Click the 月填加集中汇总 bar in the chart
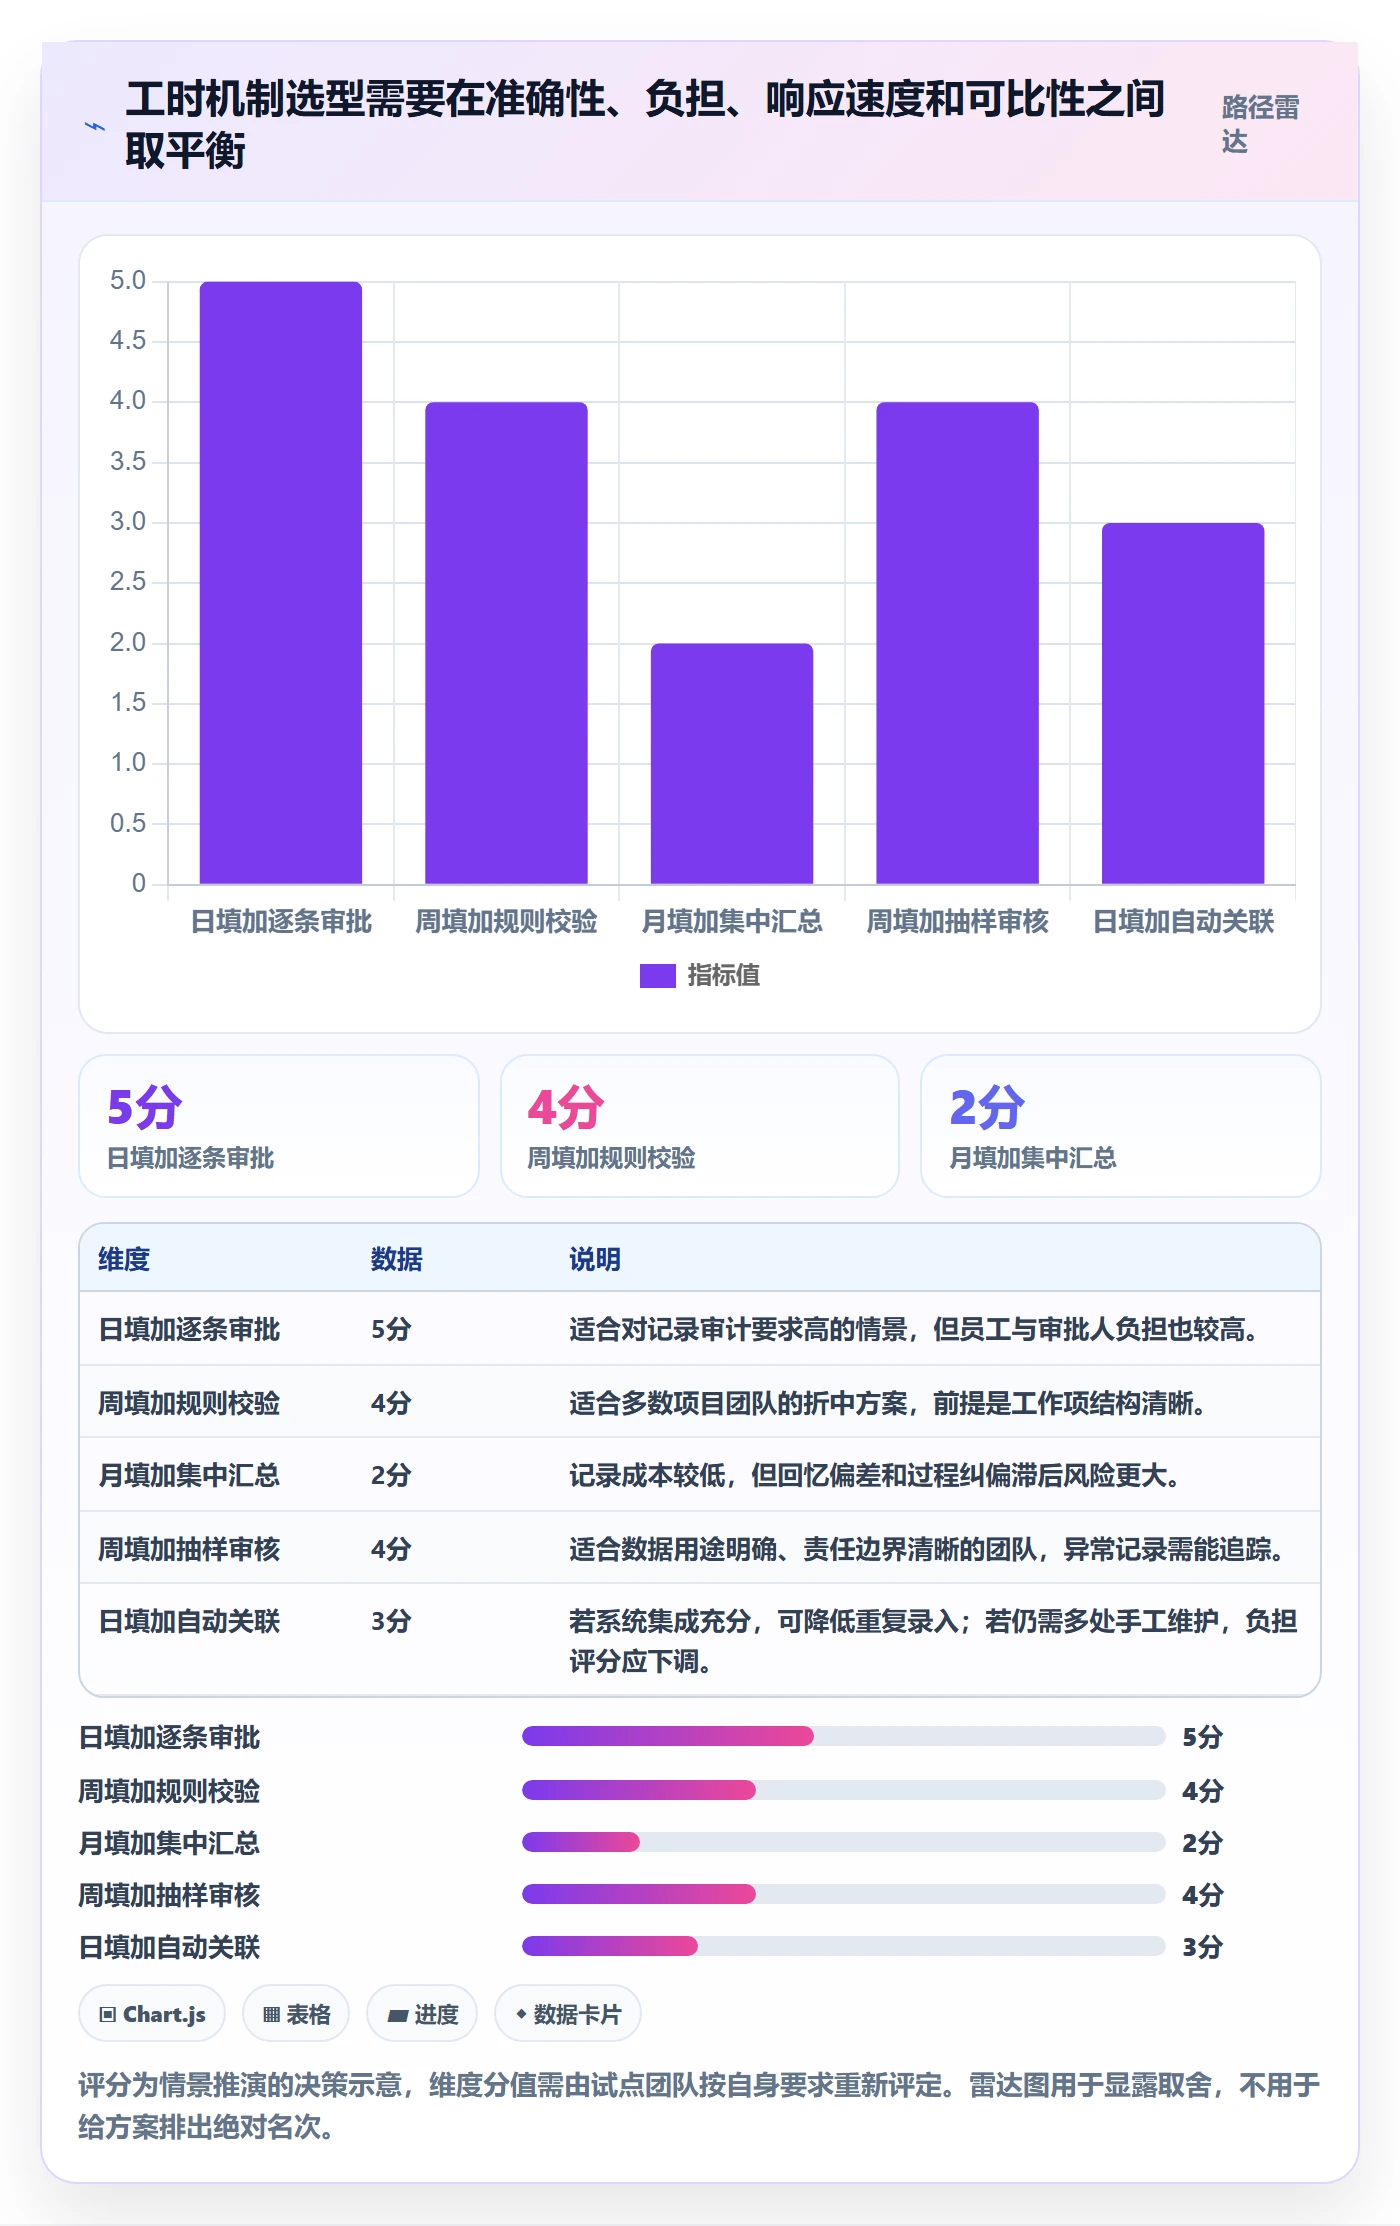Viewport: 1400px width, 2226px height. pos(732,764)
